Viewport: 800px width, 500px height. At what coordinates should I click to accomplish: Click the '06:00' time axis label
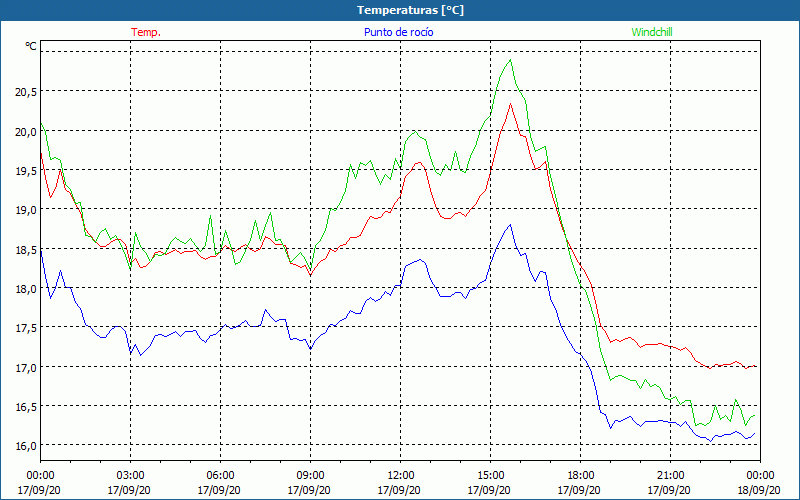click(x=220, y=476)
